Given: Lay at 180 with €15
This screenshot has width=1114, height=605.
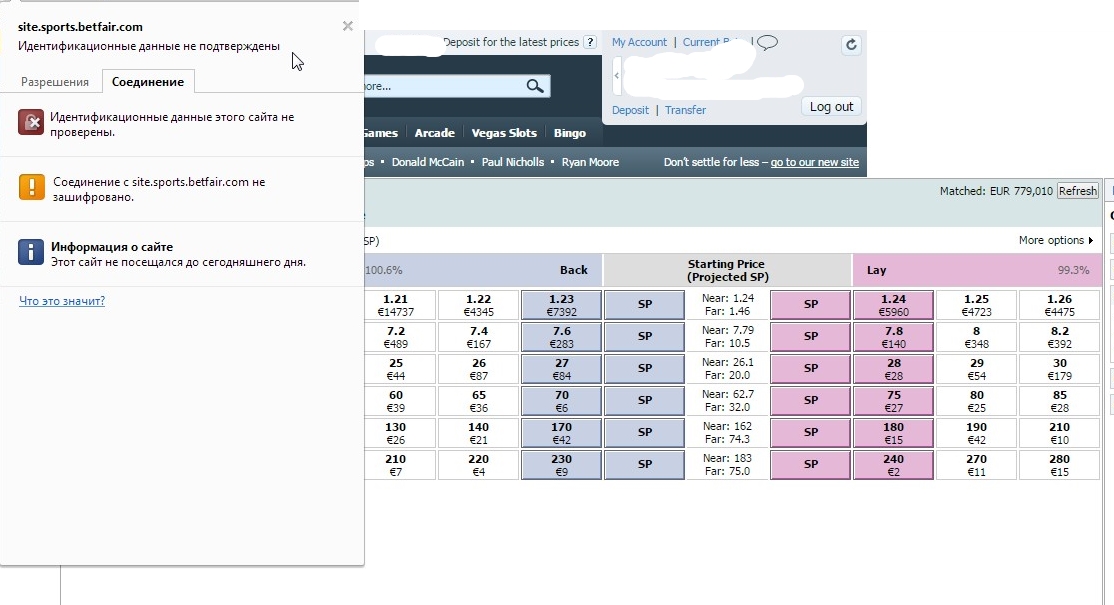Looking at the screenshot, I should [x=894, y=432].
